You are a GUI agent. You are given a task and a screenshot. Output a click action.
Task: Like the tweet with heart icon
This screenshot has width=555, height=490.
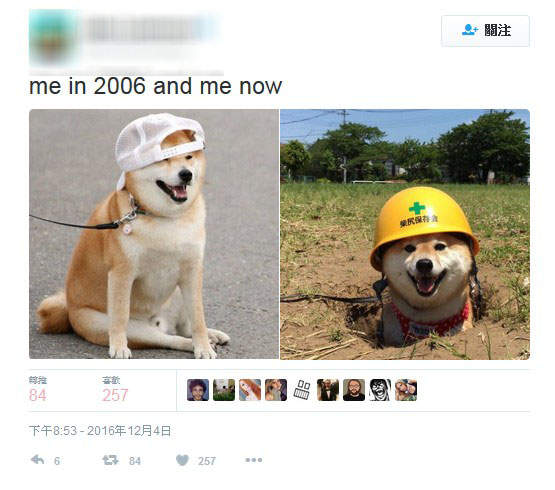click(182, 460)
